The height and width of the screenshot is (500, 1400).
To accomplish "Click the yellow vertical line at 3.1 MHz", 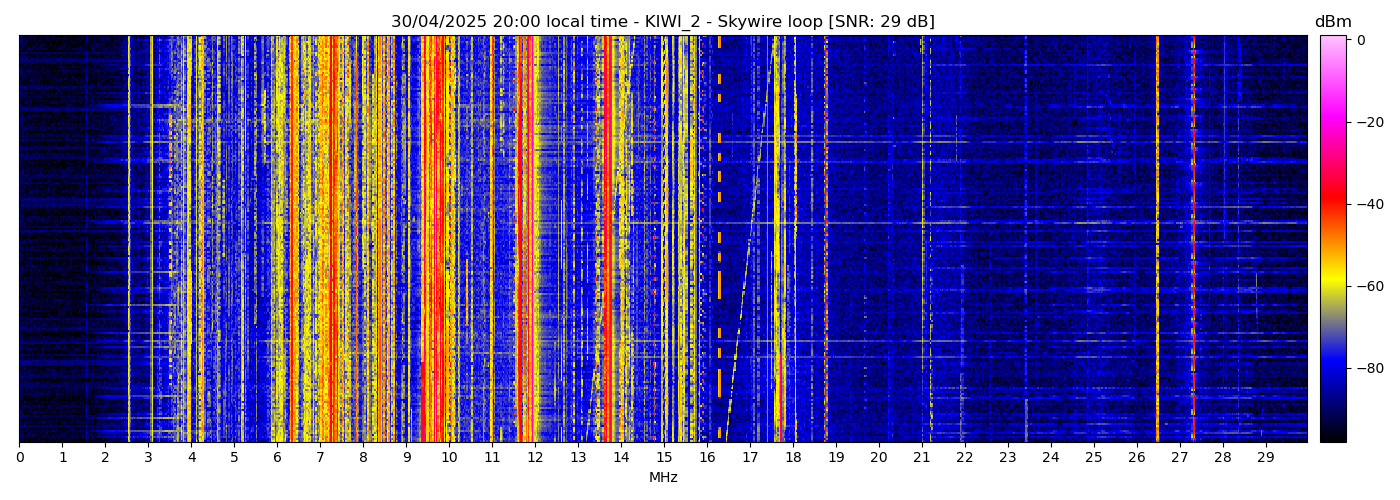I will (151, 240).
